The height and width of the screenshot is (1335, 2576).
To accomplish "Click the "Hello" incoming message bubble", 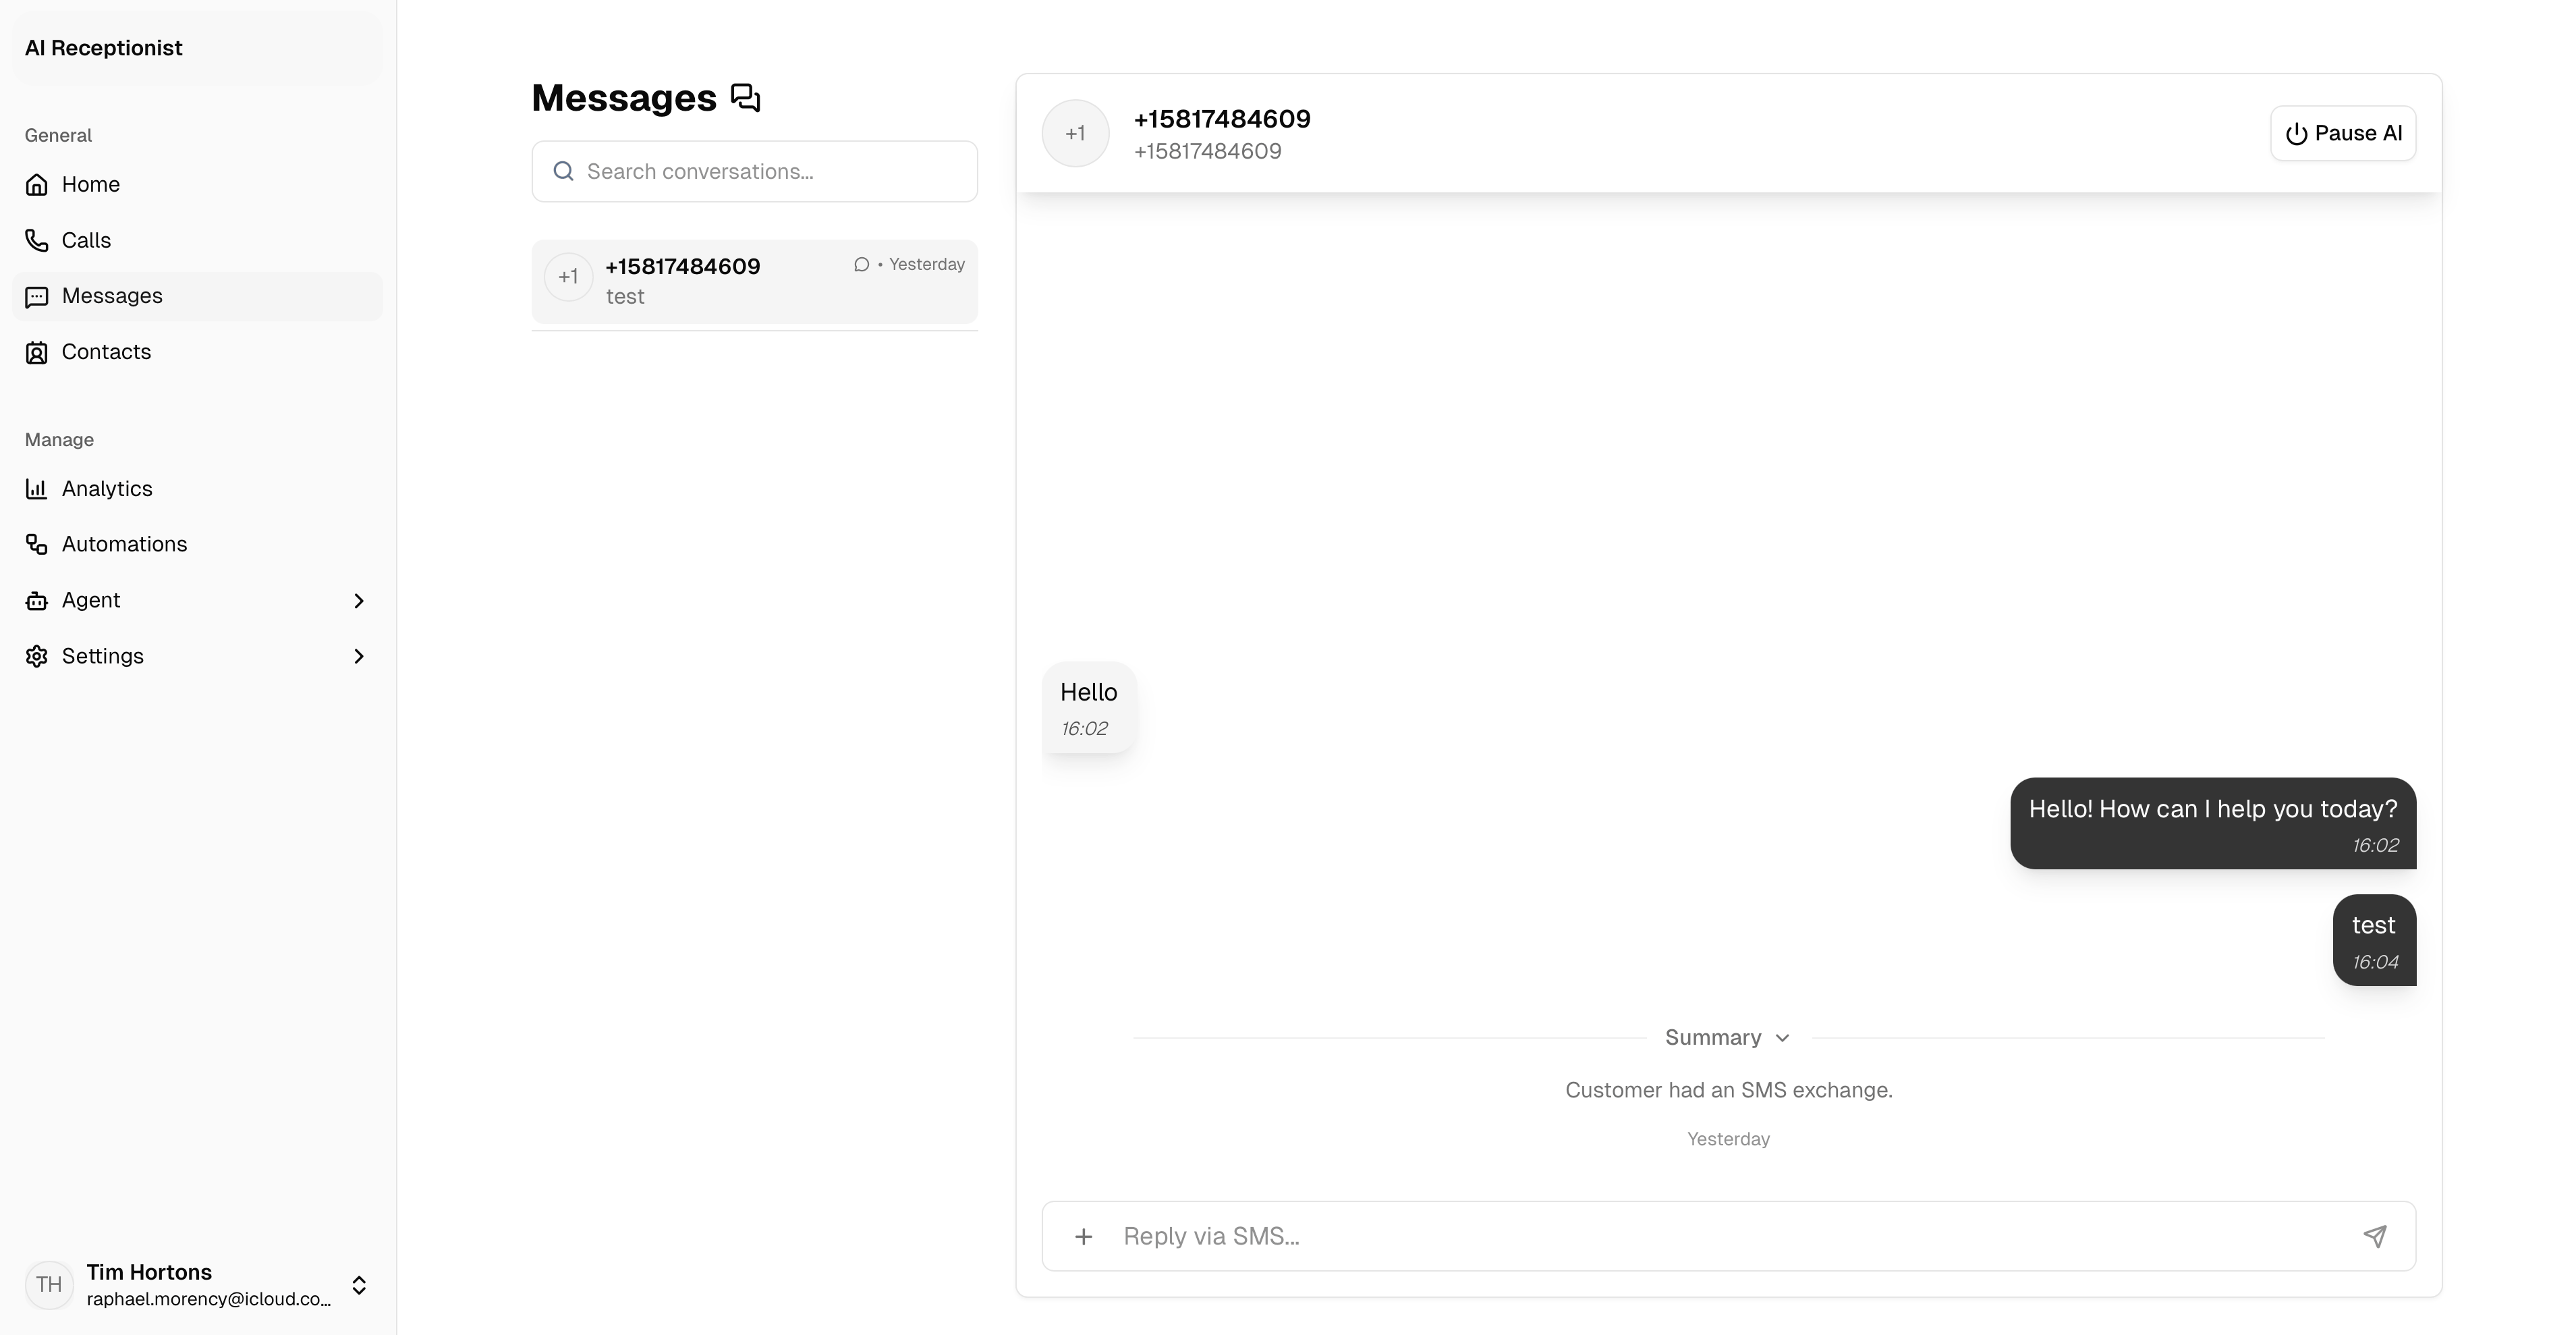I will pos(1089,708).
